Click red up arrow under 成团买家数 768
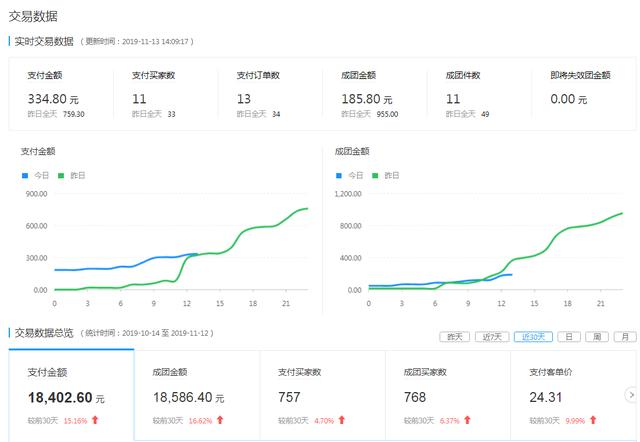Viewport: 640px width, 442px height. (x=467, y=420)
